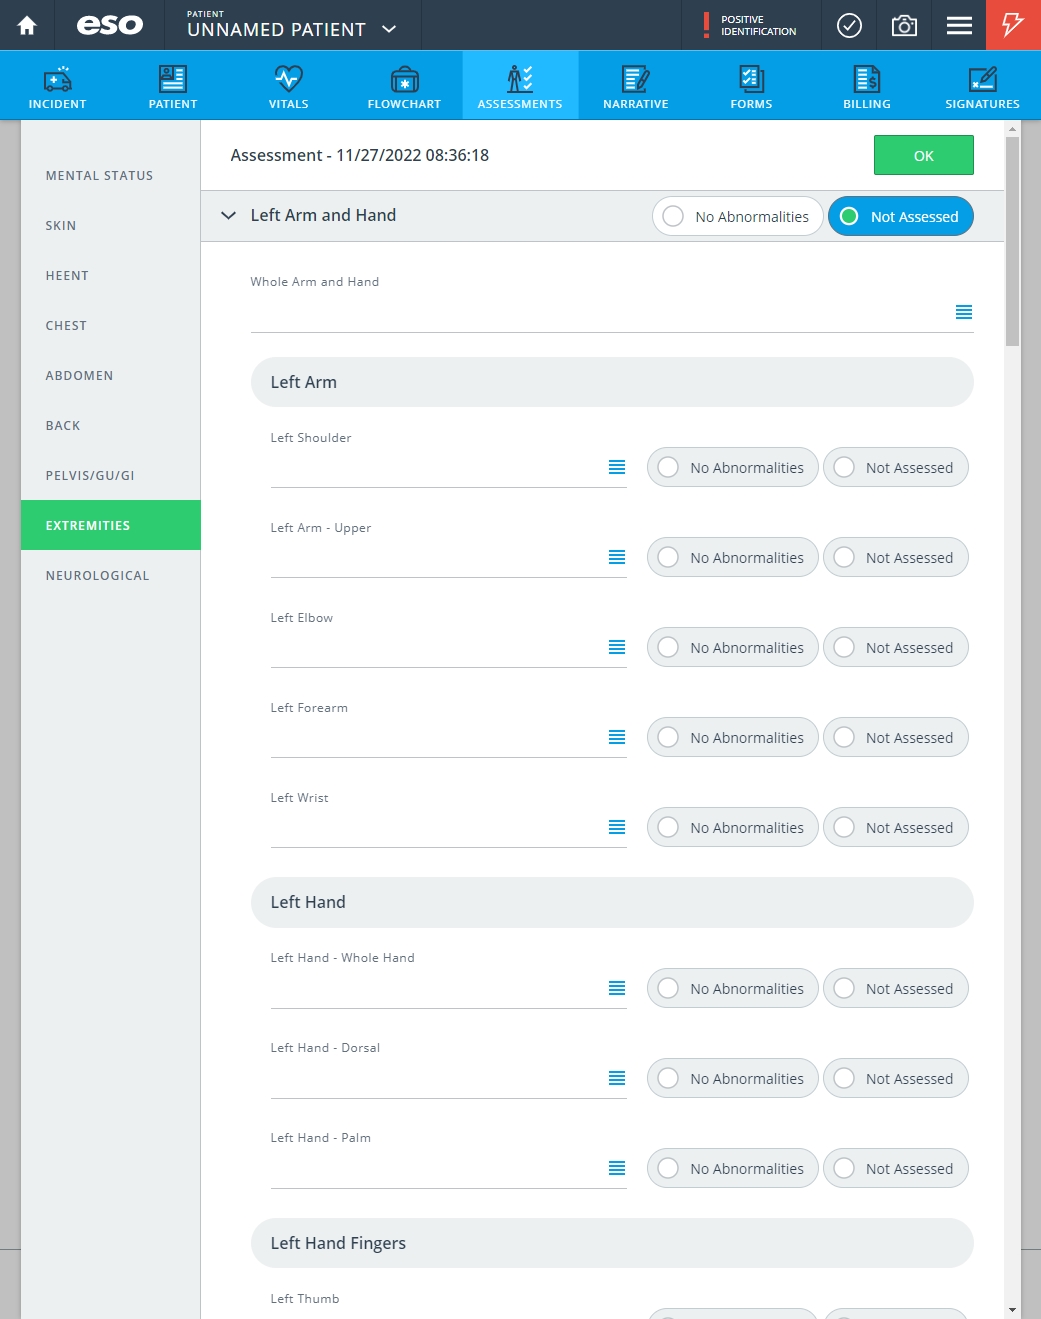Open the hamburger menu icon
The height and width of the screenshot is (1319, 1041).
tap(959, 25)
